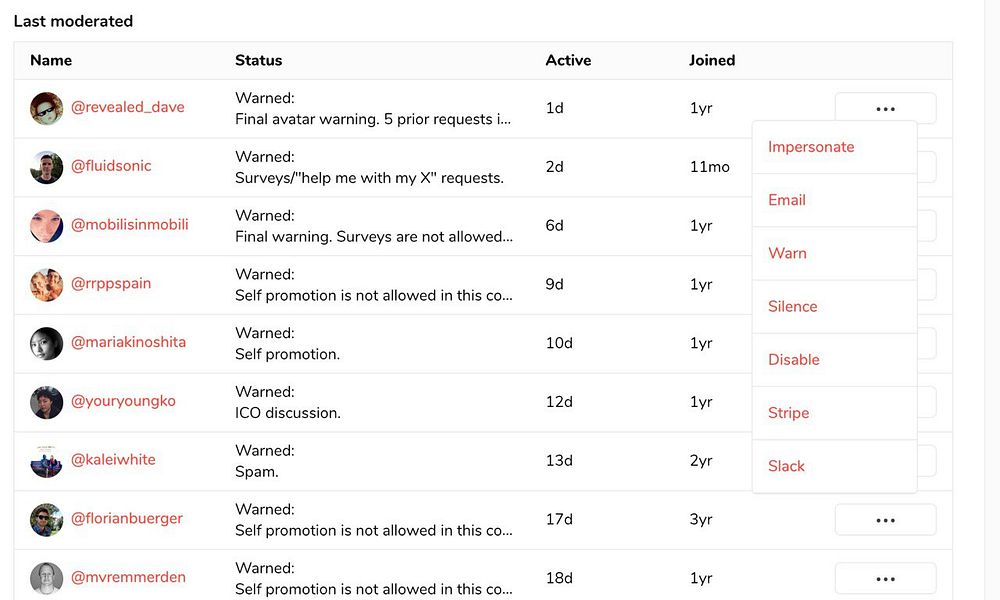The width and height of the screenshot is (1000, 600).
Task: Open the @rrppspain profile link
Action: pyautogui.click(x=111, y=283)
